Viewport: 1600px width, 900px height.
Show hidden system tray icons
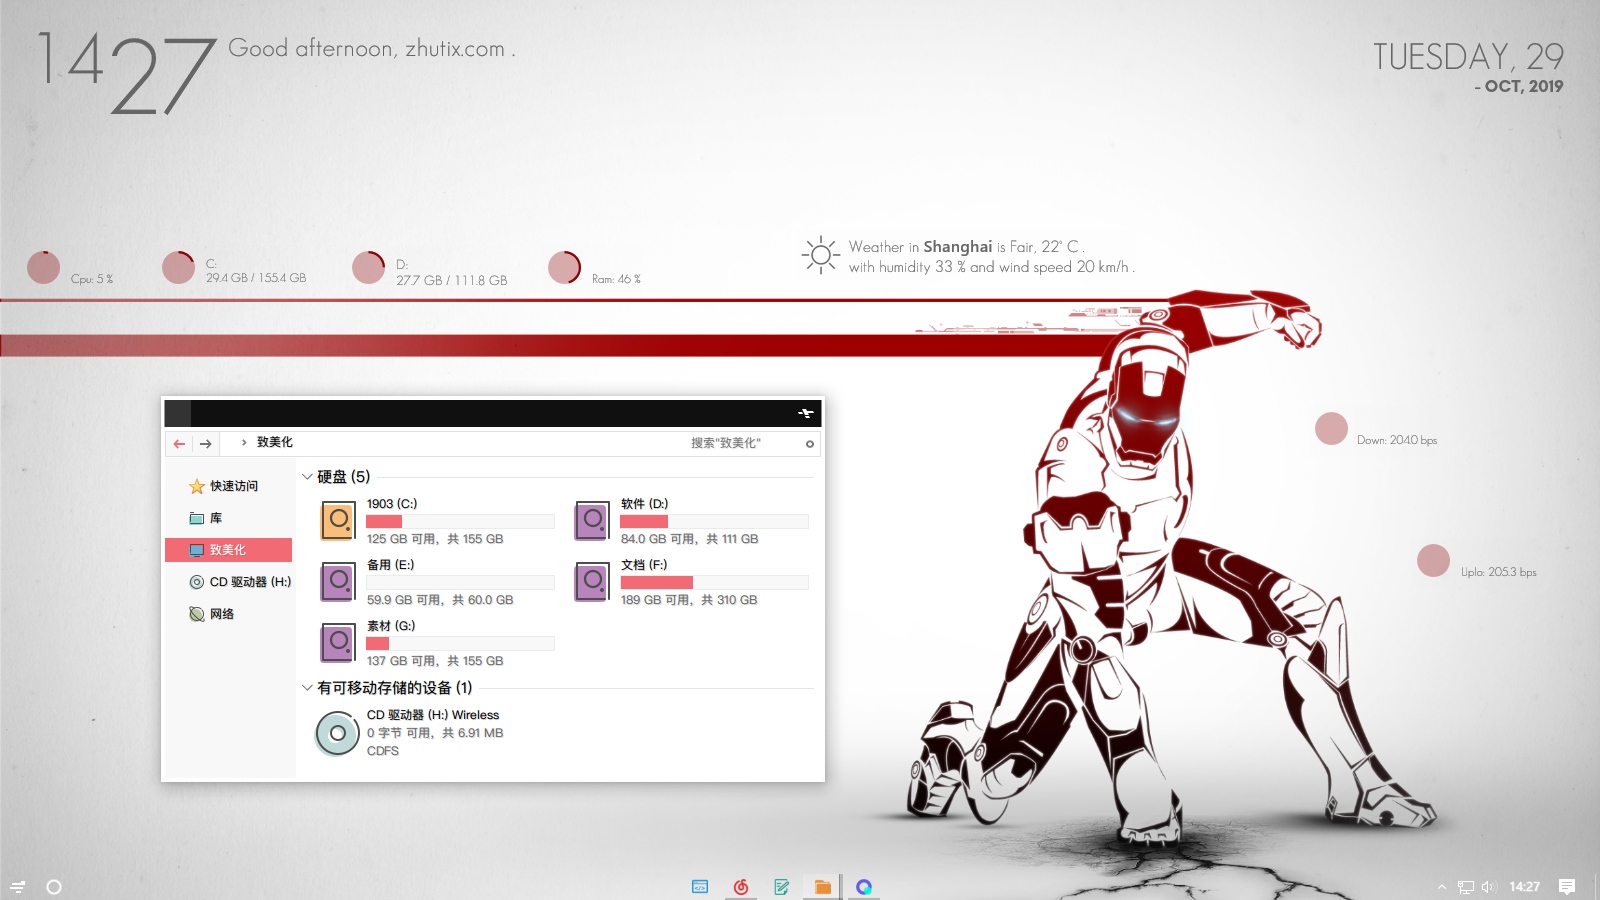(x=1442, y=887)
